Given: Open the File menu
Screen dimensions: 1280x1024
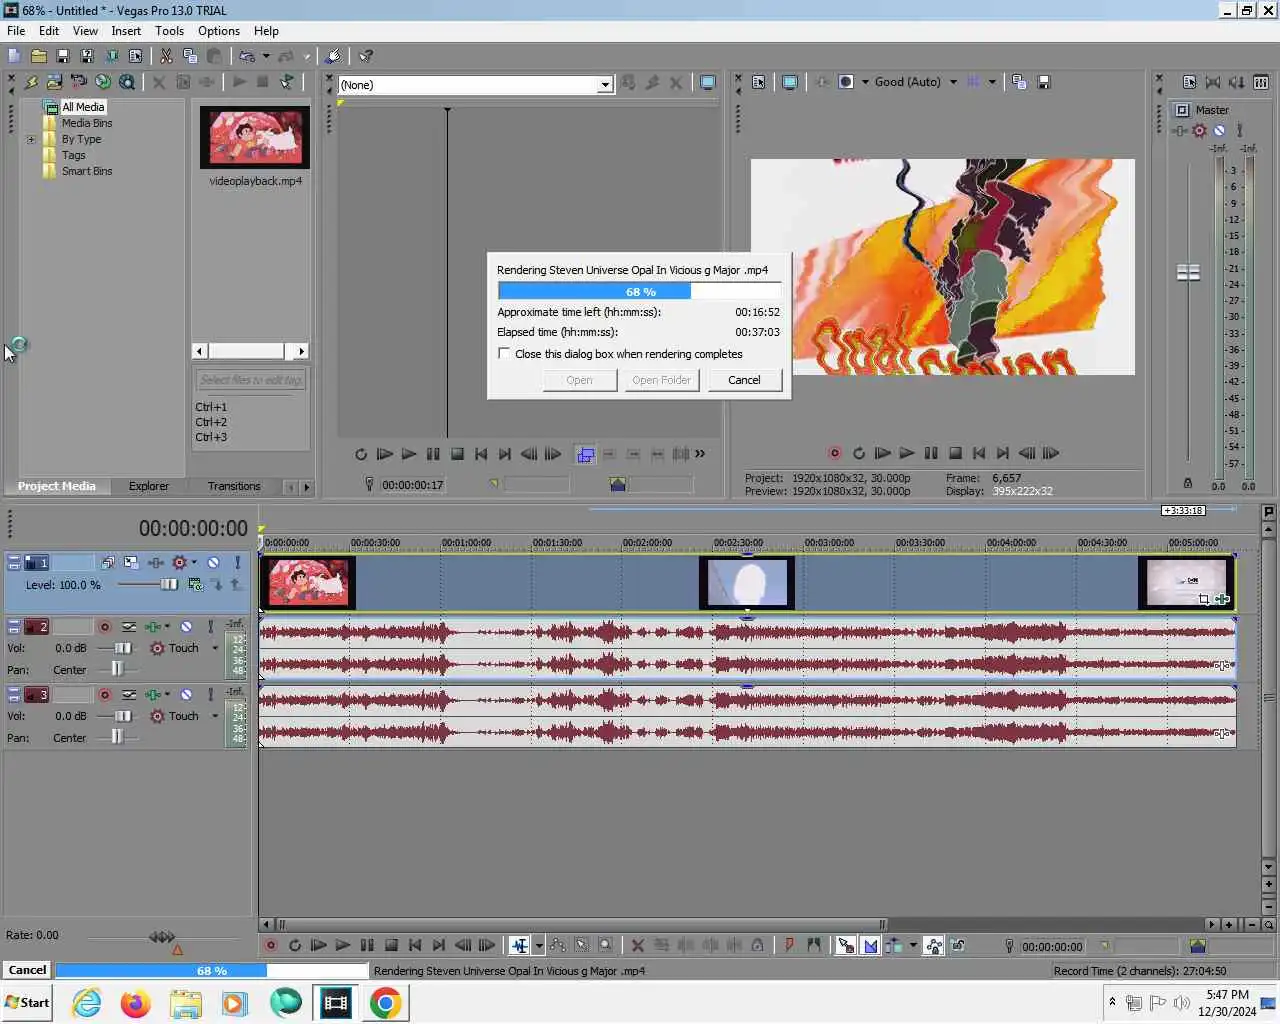Looking at the screenshot, I should pyautogui.click(x=16, y=31).
